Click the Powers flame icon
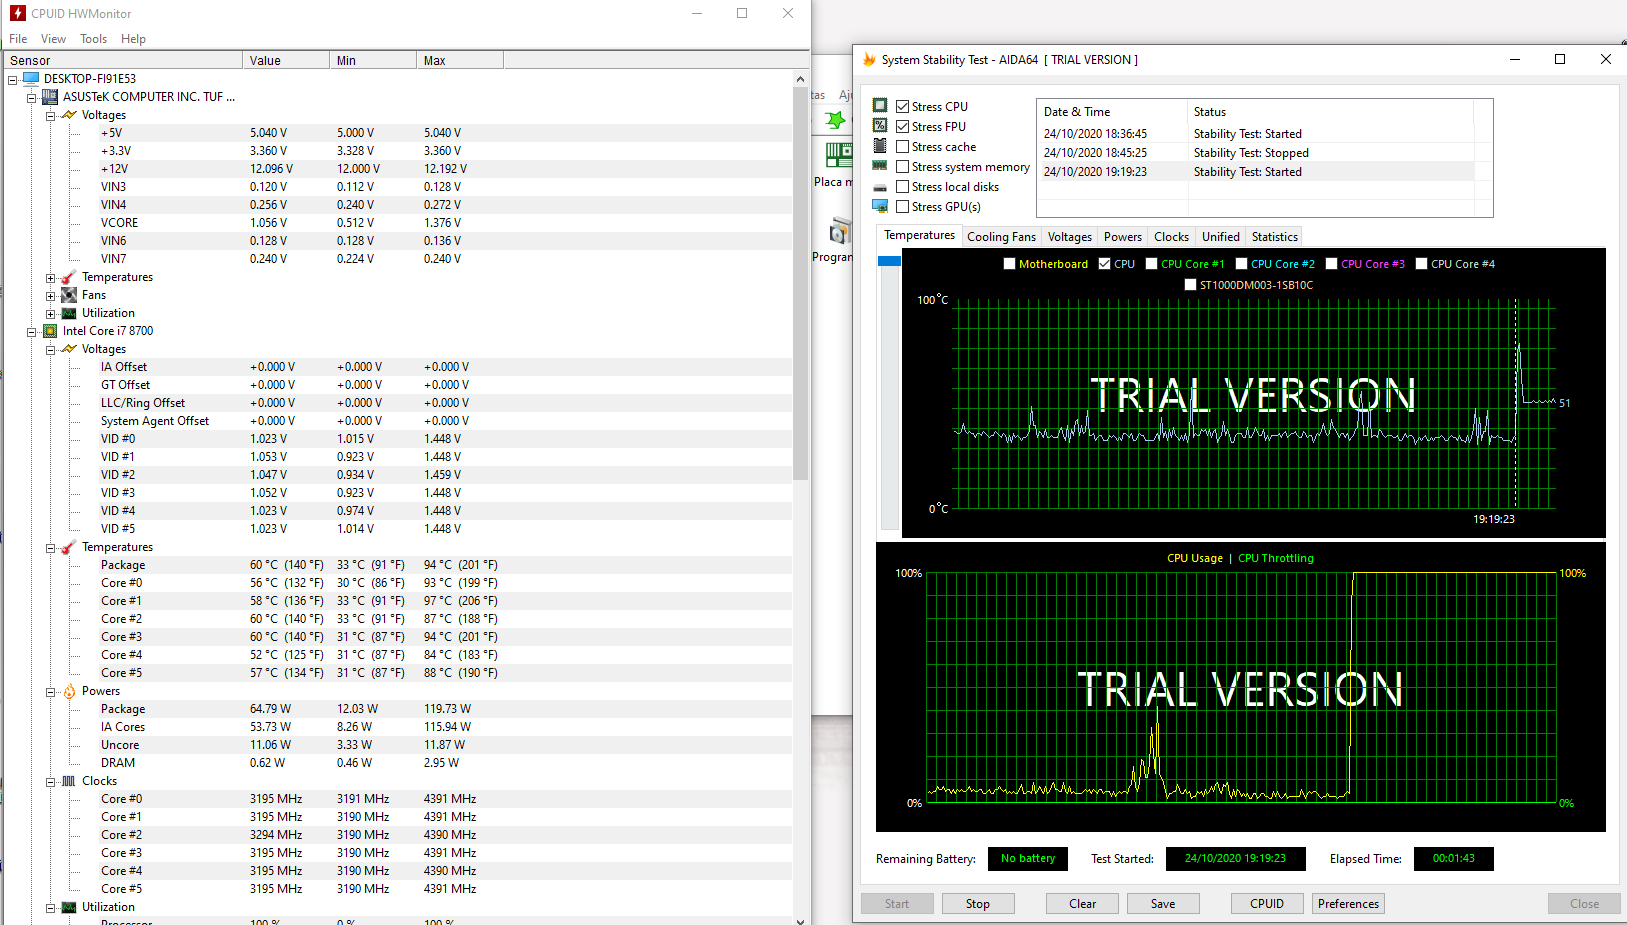This screenshot has height=925, width=1627. click(x=69, y=690)
